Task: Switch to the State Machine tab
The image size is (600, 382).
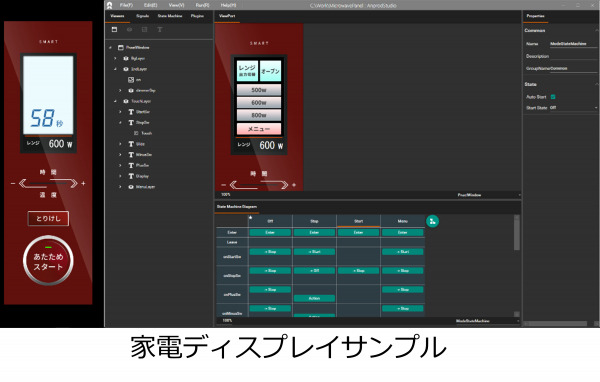Action: tap(170, 16)
